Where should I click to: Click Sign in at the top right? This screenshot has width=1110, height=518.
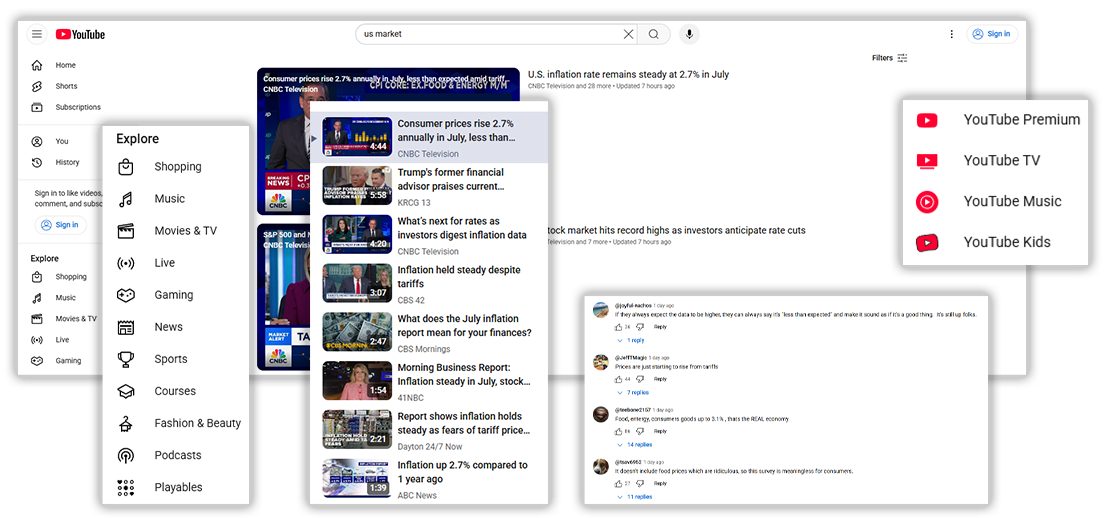tap(992, 34)
